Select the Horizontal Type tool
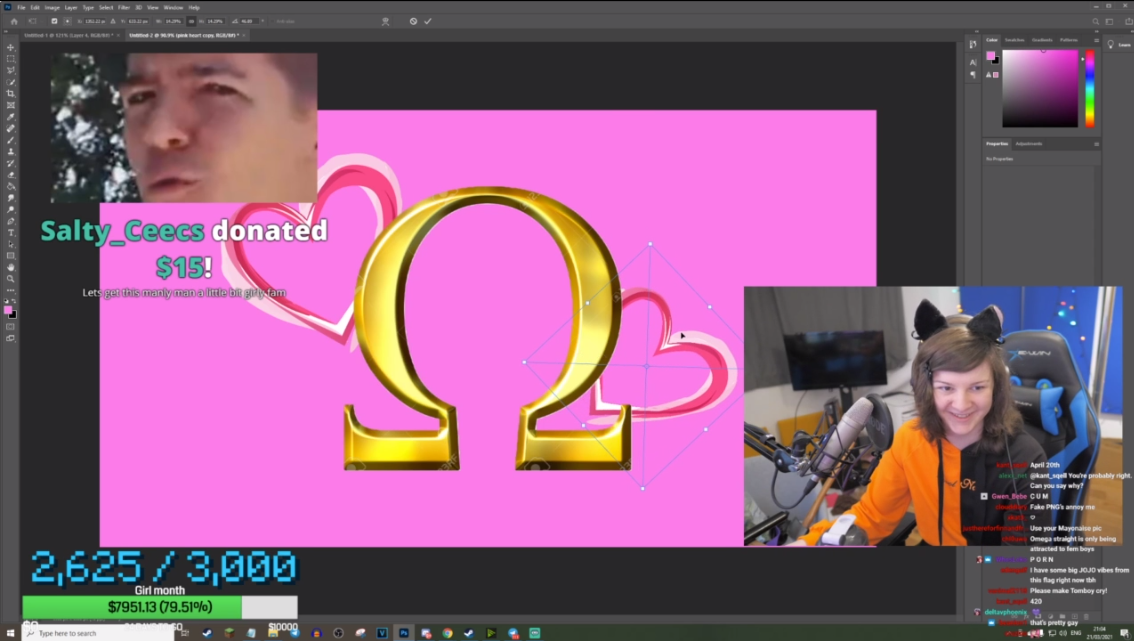The width and height of the screenshot is (1134, 641). tap(11, 232)
